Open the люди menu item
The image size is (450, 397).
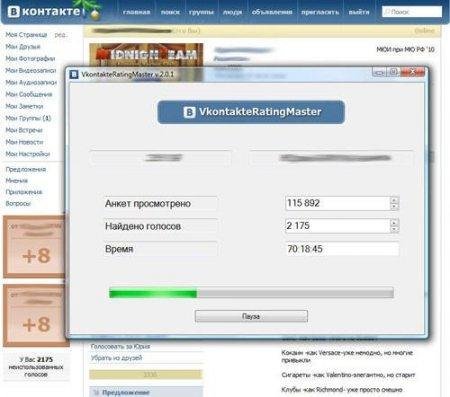(232, 12)
